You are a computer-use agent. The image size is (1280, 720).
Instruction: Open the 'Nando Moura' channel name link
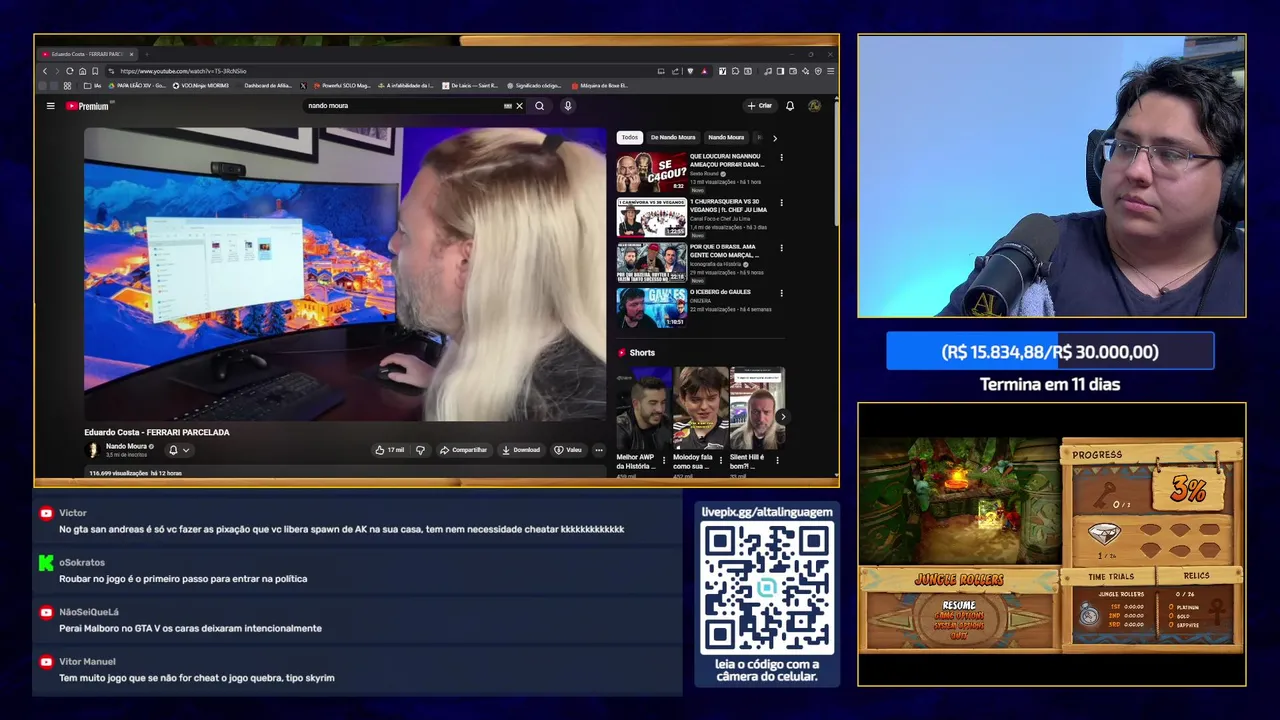[127, 446]
